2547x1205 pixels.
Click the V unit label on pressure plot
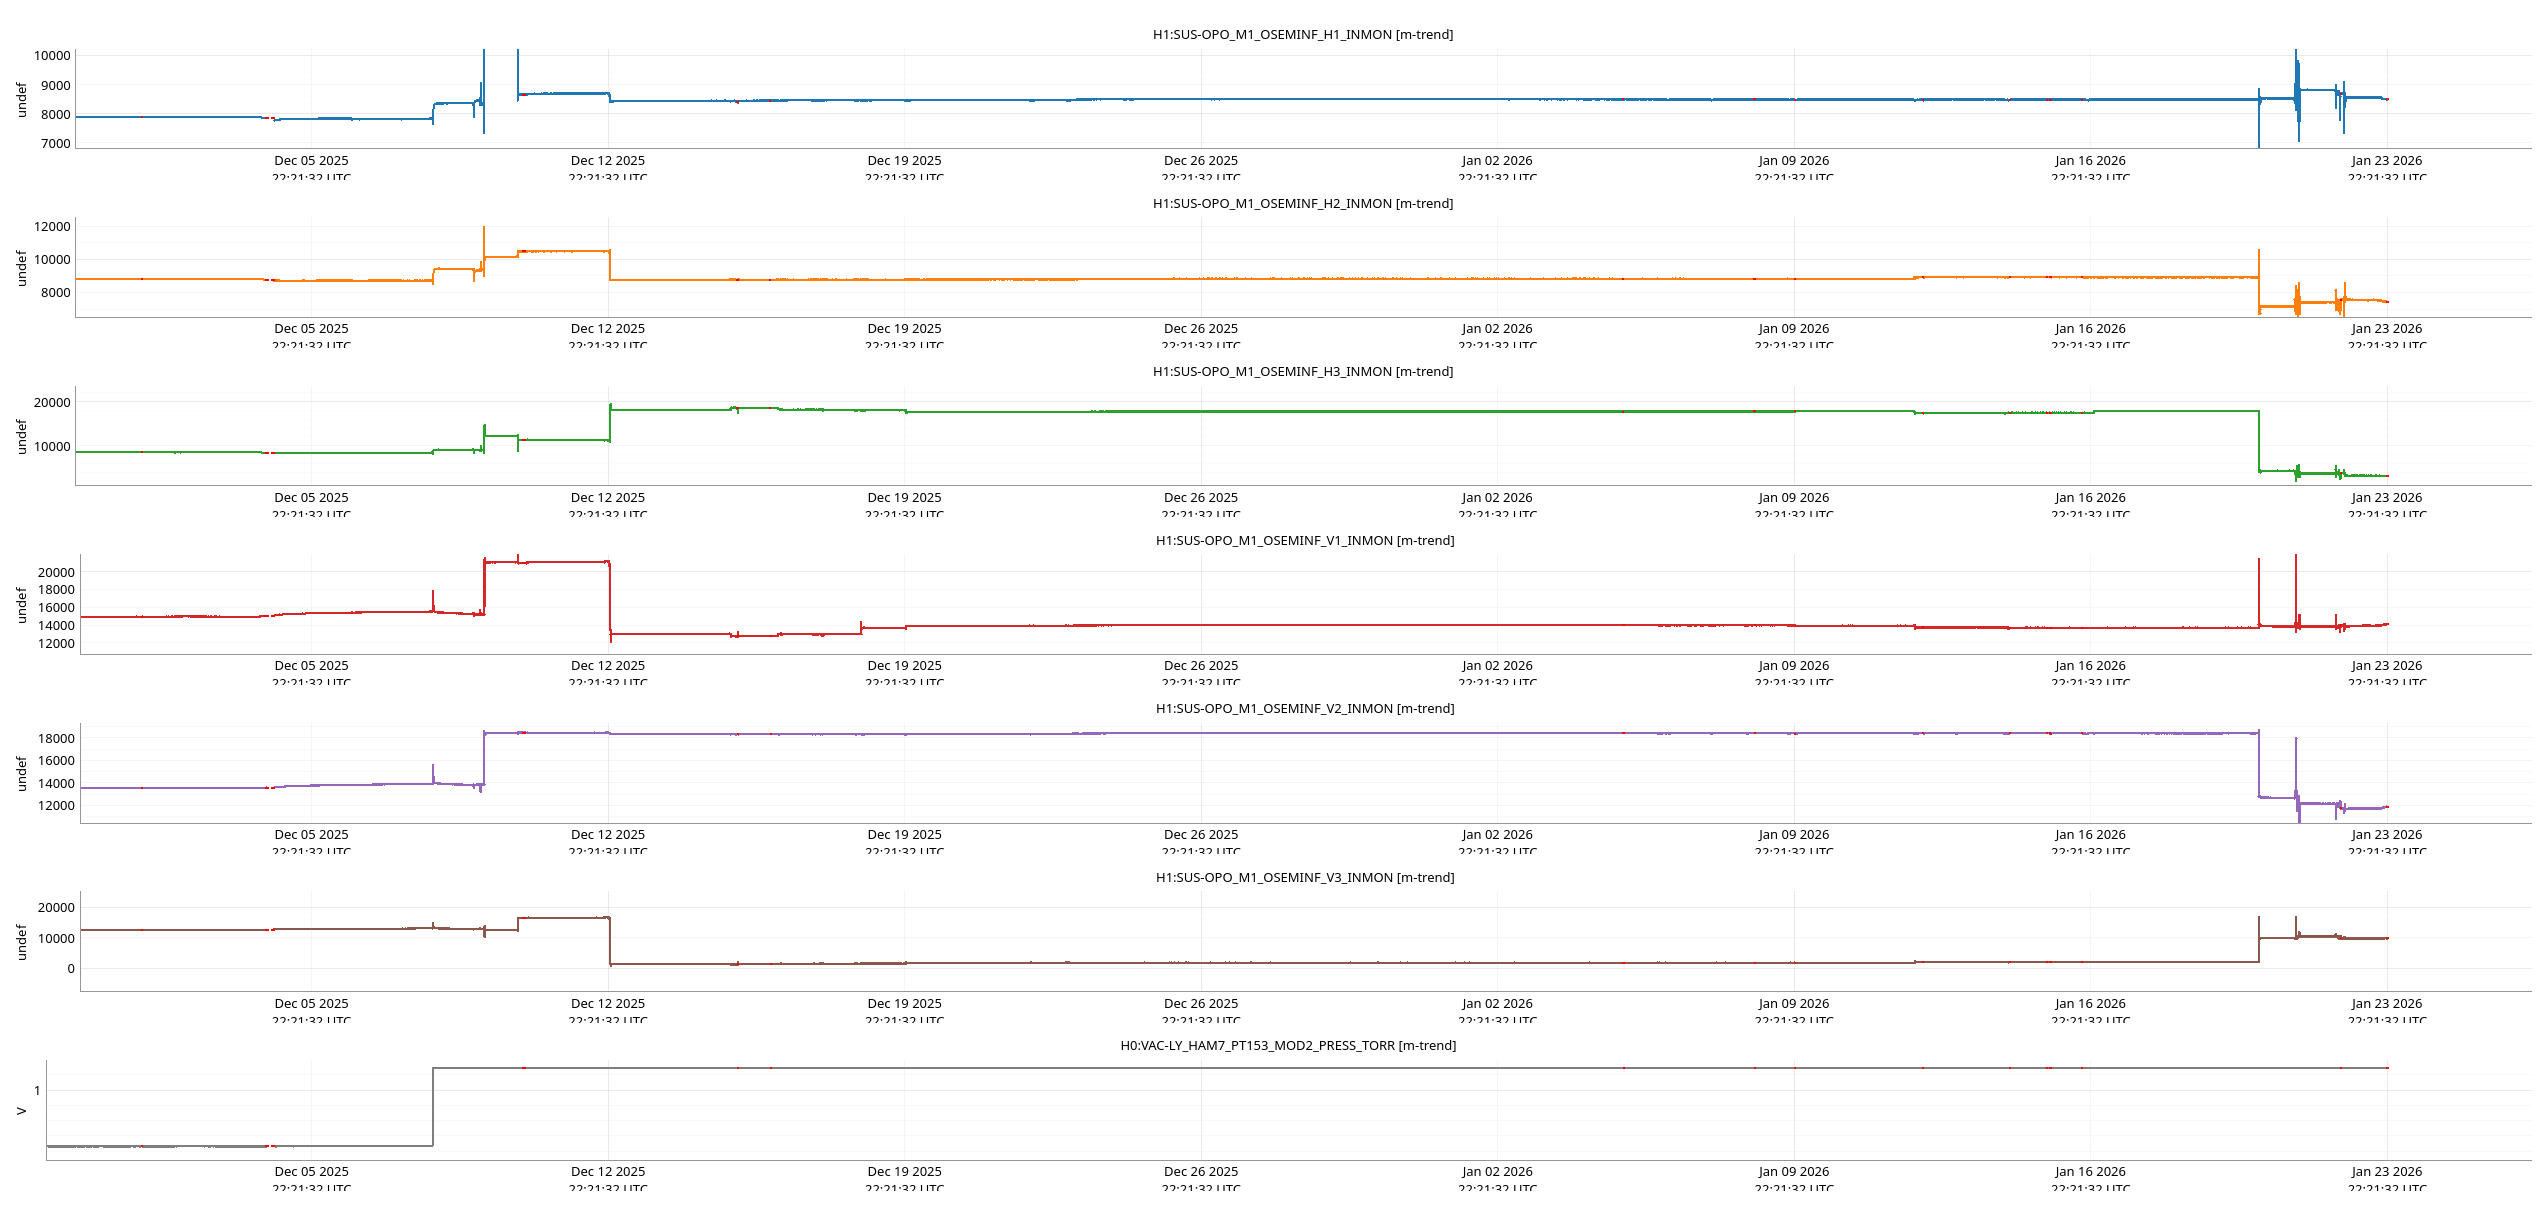[21, 1111]
